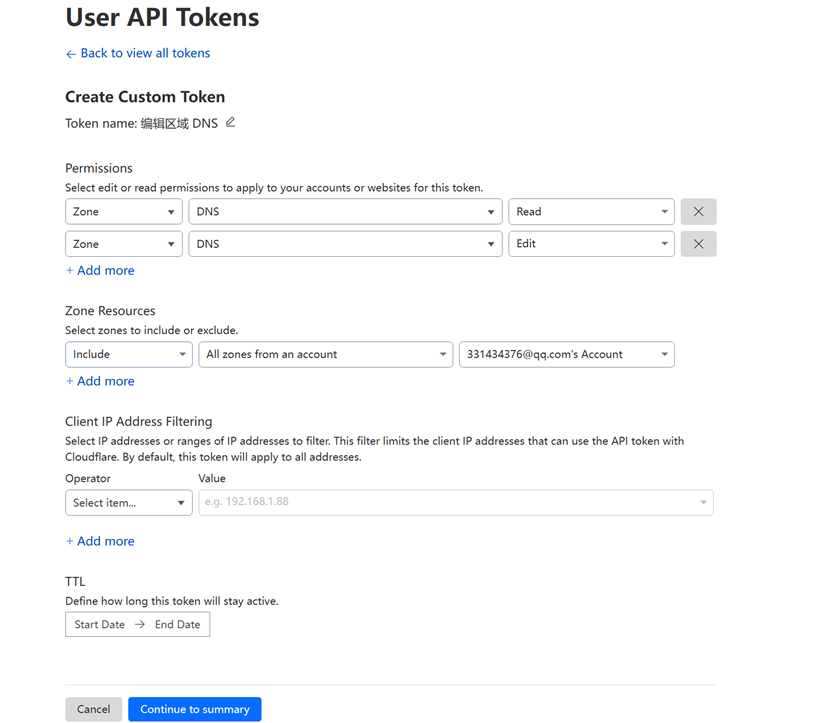The height and width of the screenshot is (723, 831).
Task: Remove the DNS Edit permission row
Action: 699,244
